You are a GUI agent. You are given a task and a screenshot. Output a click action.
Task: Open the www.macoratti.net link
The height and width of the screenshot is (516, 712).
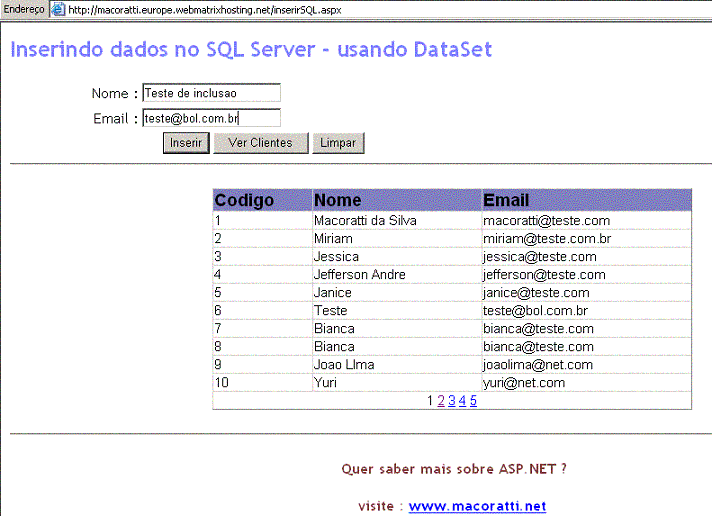click(x=477, y=506)
